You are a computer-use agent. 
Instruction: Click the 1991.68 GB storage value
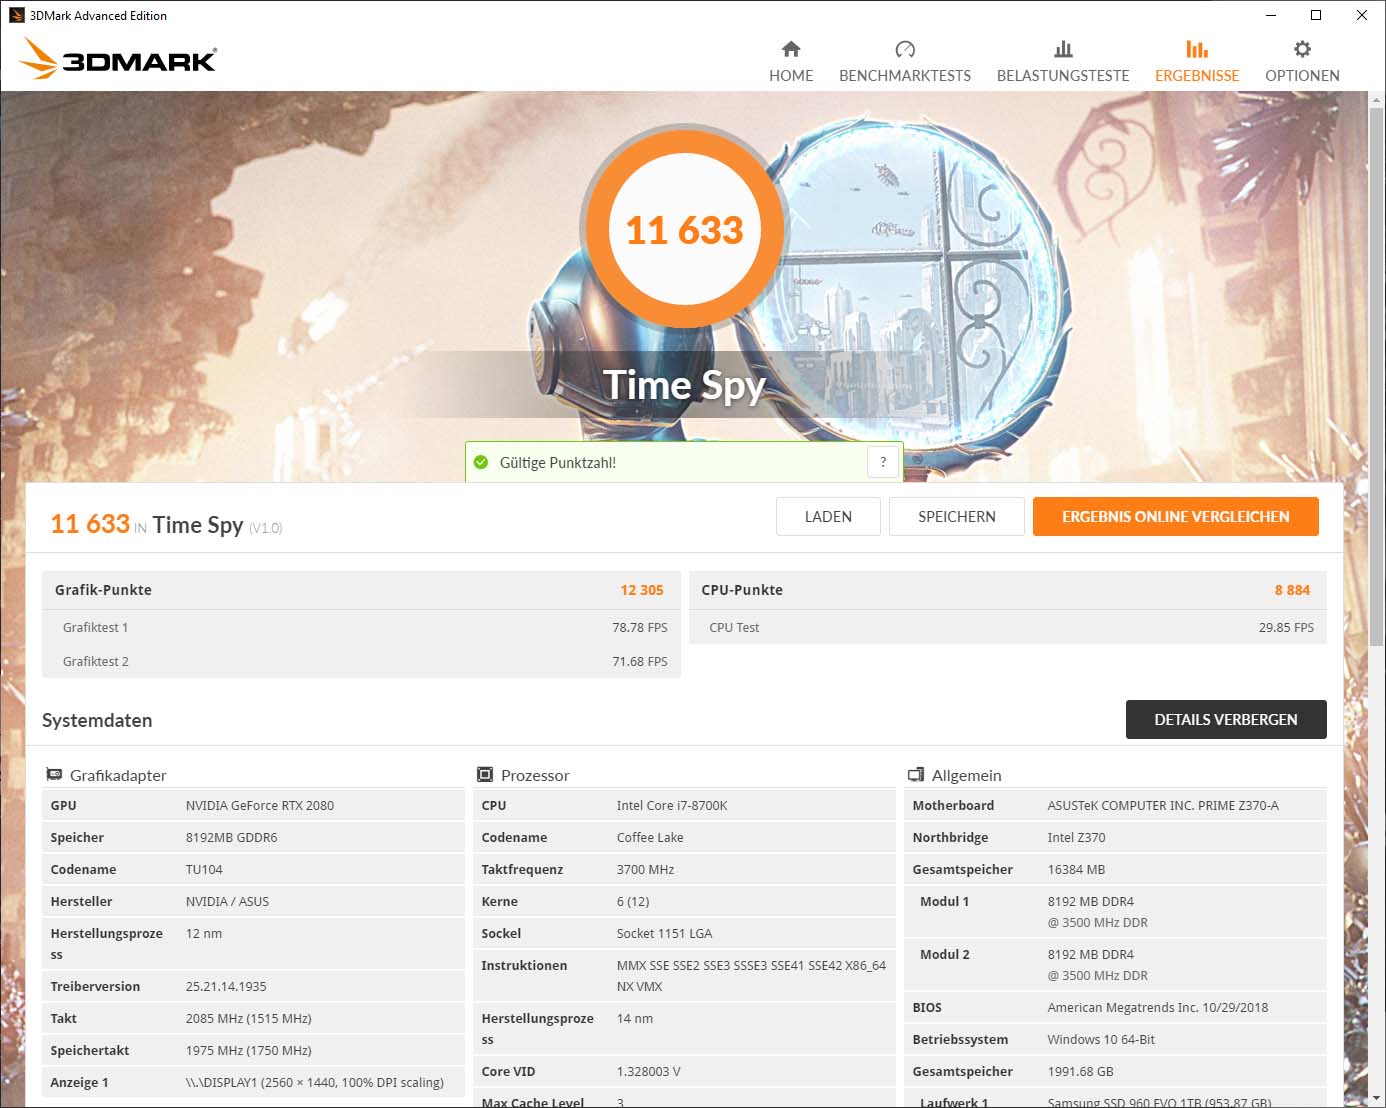(x=1080, y=1071)
